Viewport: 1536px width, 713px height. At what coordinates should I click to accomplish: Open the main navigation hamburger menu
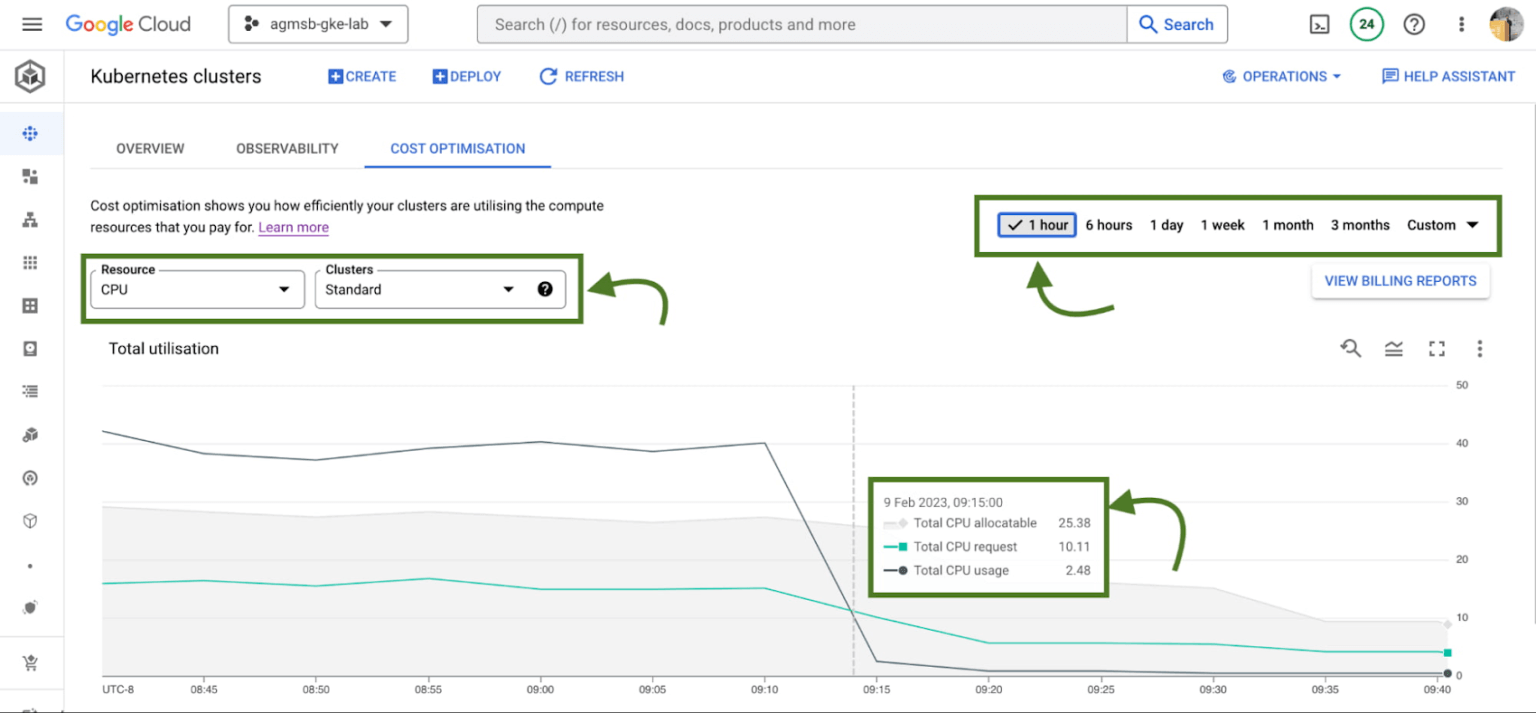(32, 24)
